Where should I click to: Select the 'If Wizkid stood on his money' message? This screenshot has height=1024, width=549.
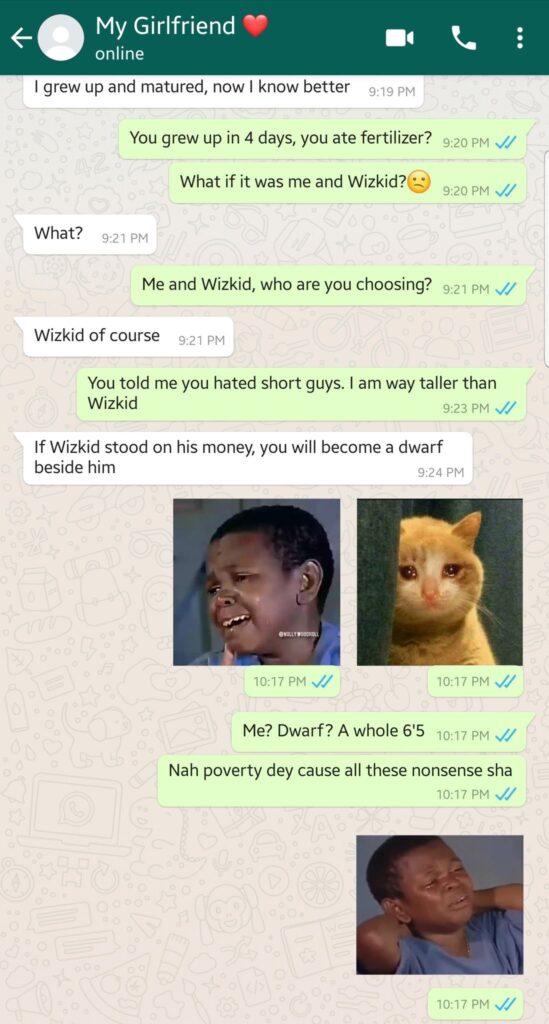[247, 458]
